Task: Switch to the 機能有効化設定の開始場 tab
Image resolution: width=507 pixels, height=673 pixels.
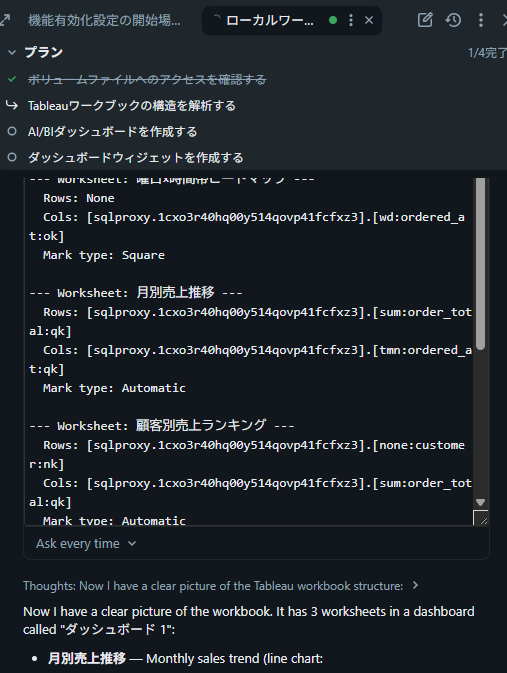Action: coord(104,20)
